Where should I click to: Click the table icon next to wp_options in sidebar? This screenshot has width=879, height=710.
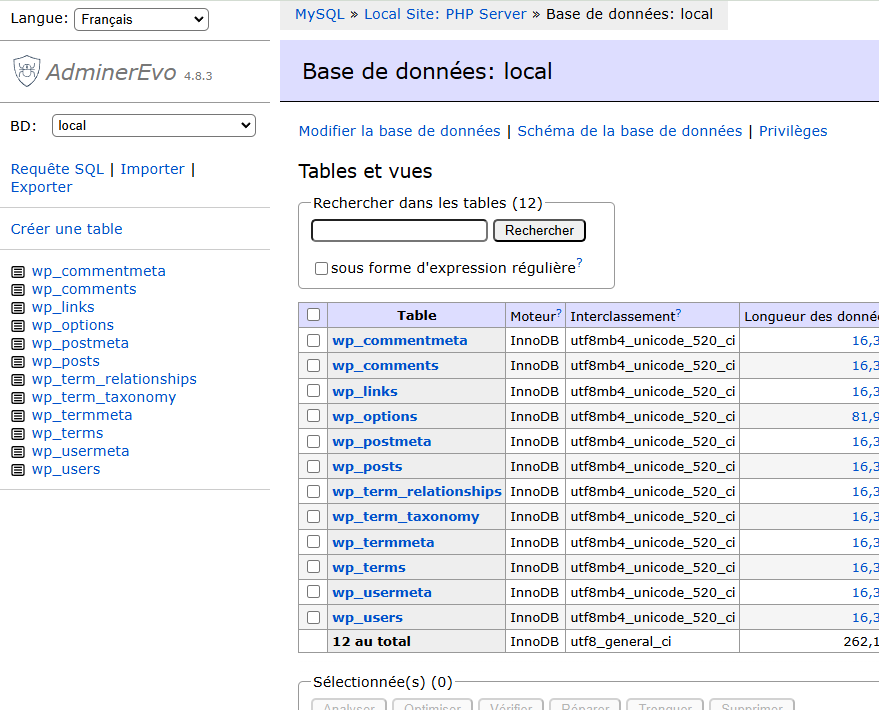pyautogui.click(x=17, y=326)
